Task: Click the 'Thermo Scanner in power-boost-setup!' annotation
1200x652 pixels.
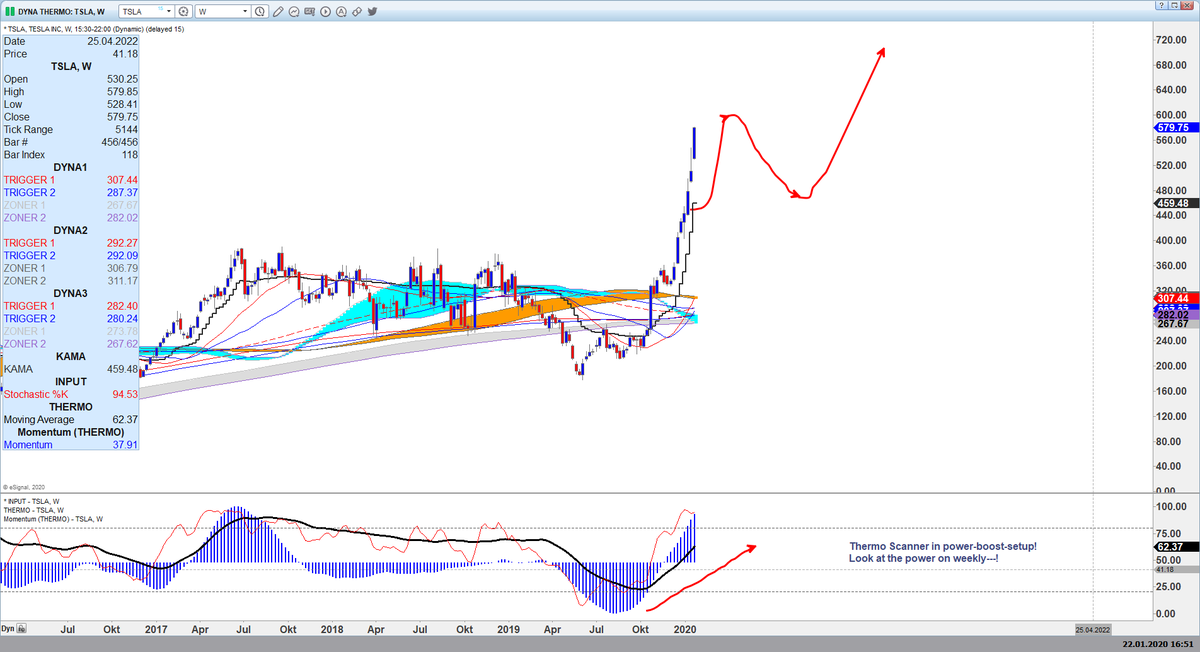Action: click(943, 546)
